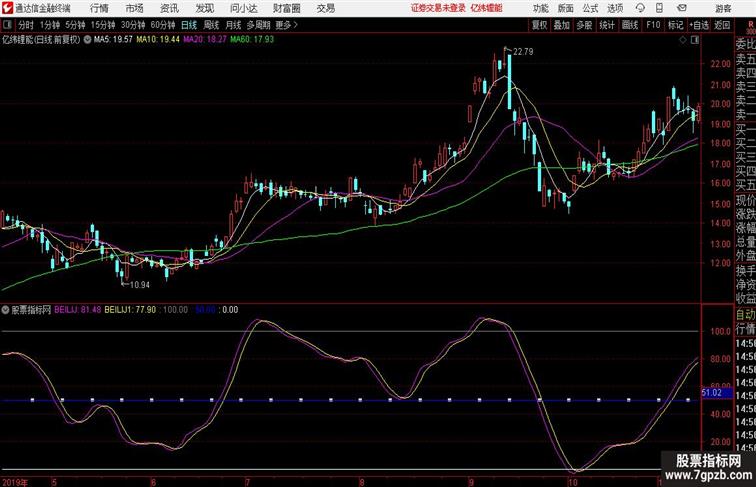Click the MA20: 18.27 value
Screen dimensions: 756x487
205,40
